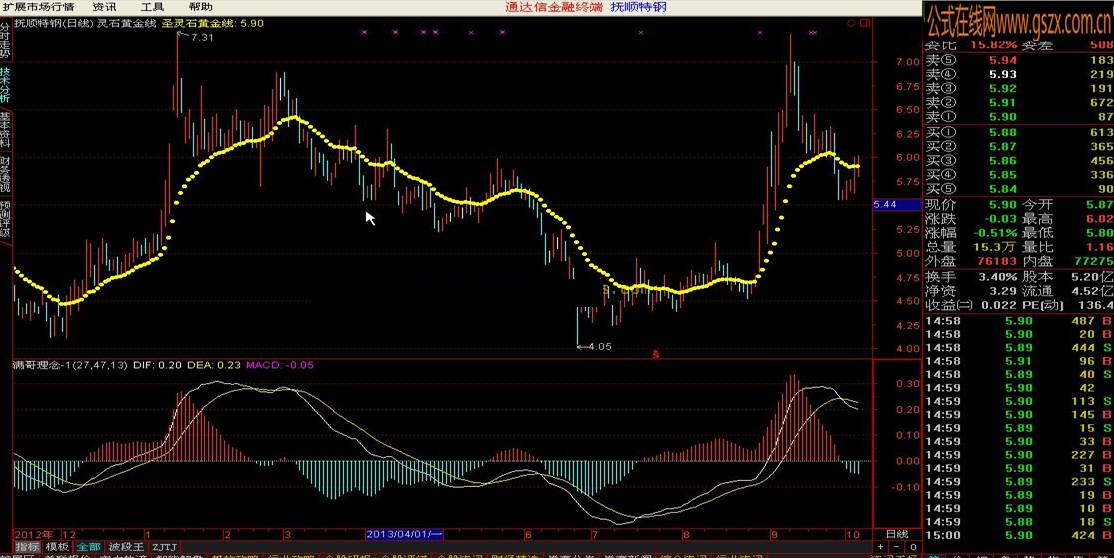Click the 买① 5.88 order book row
Image resolution: width=1114 pixels, height=558 pixels.
tap(1019, 132)
